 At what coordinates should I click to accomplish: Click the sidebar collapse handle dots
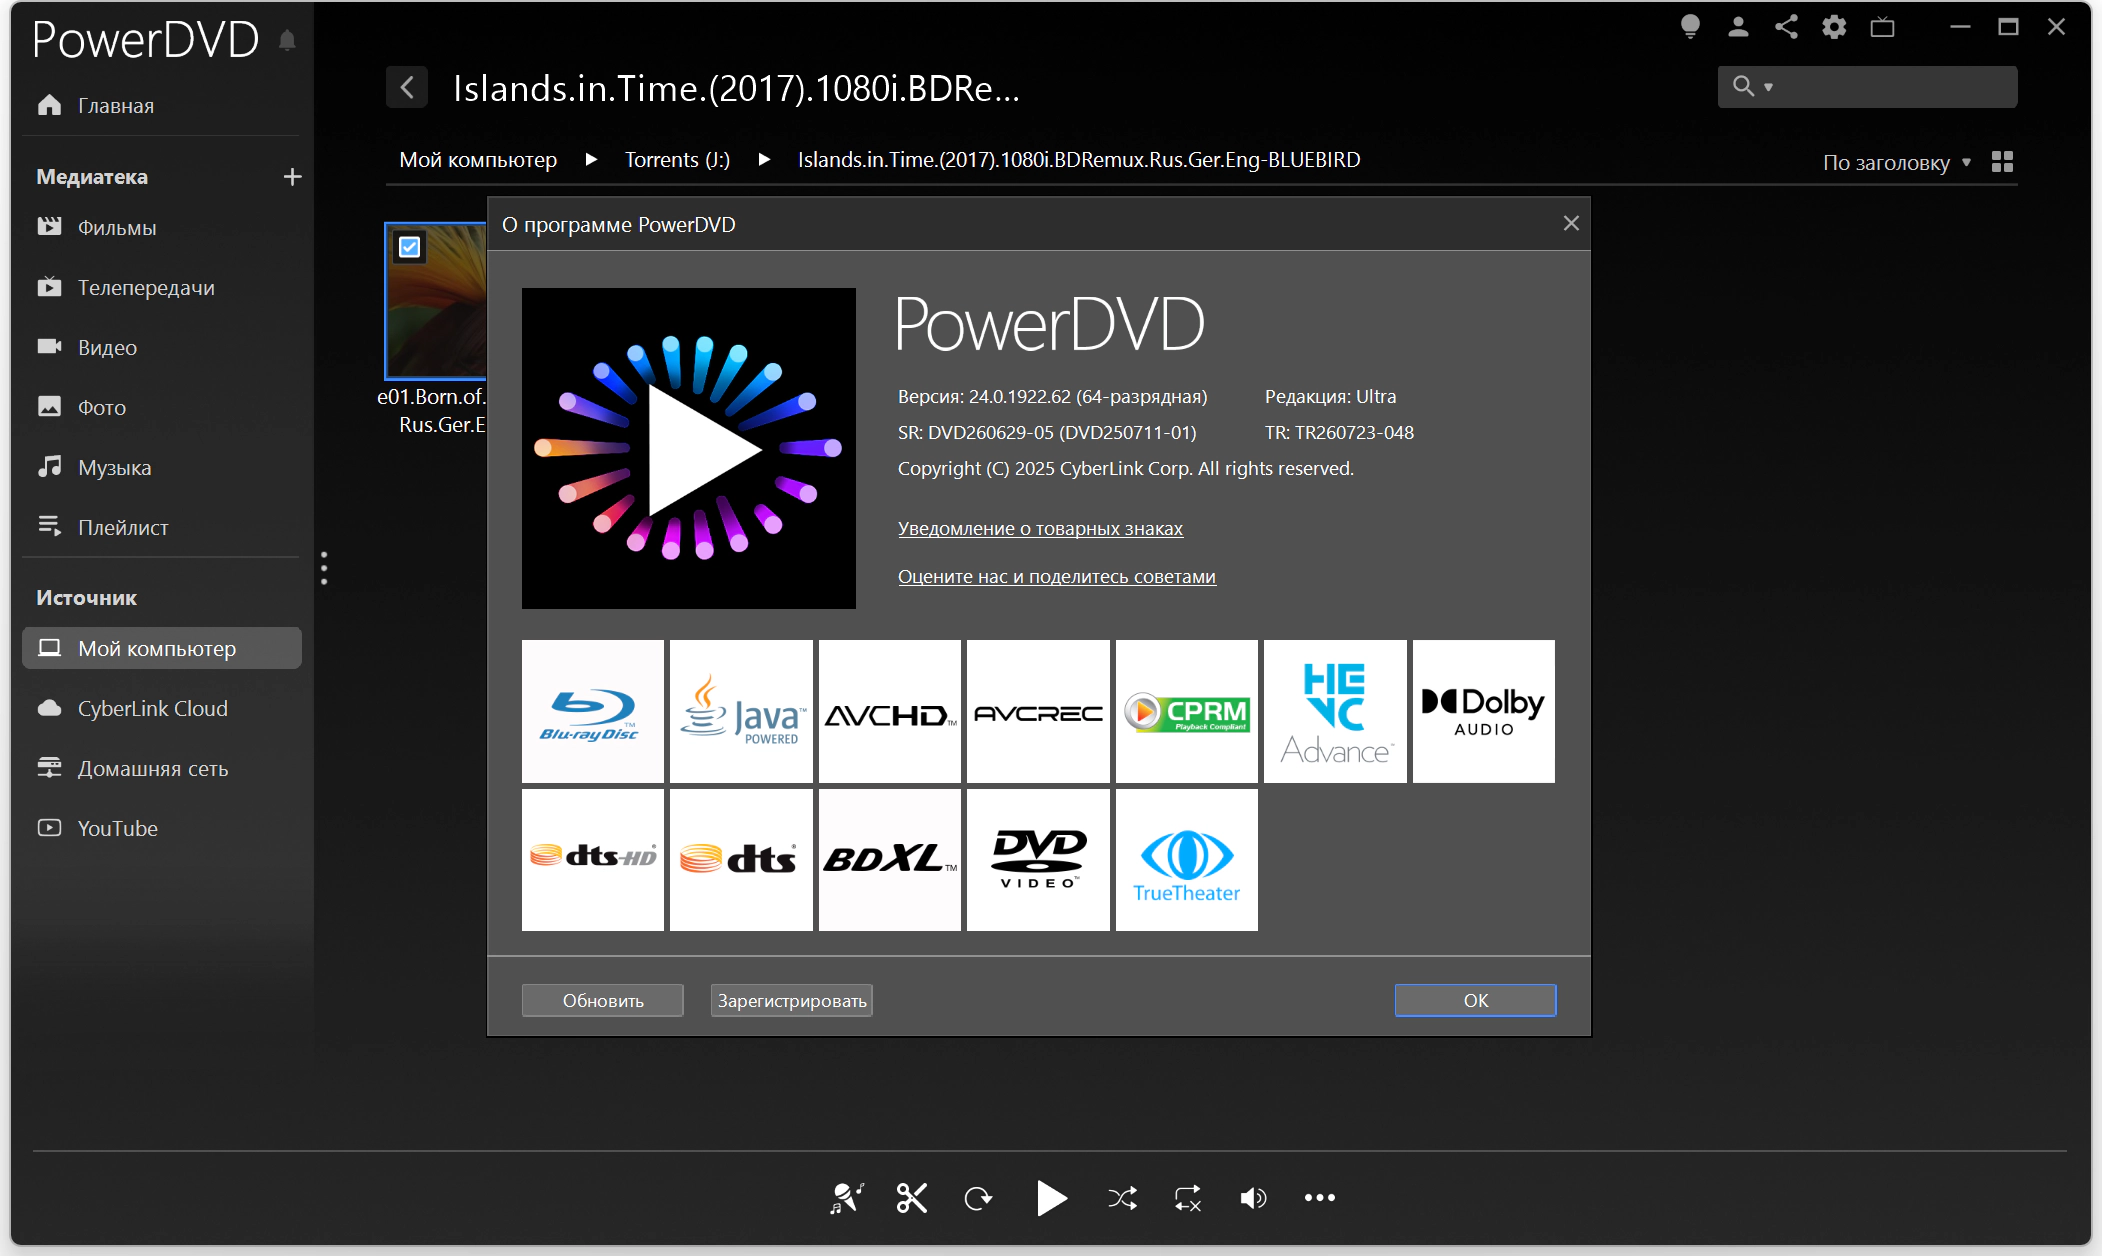click(x=324, y=568)
